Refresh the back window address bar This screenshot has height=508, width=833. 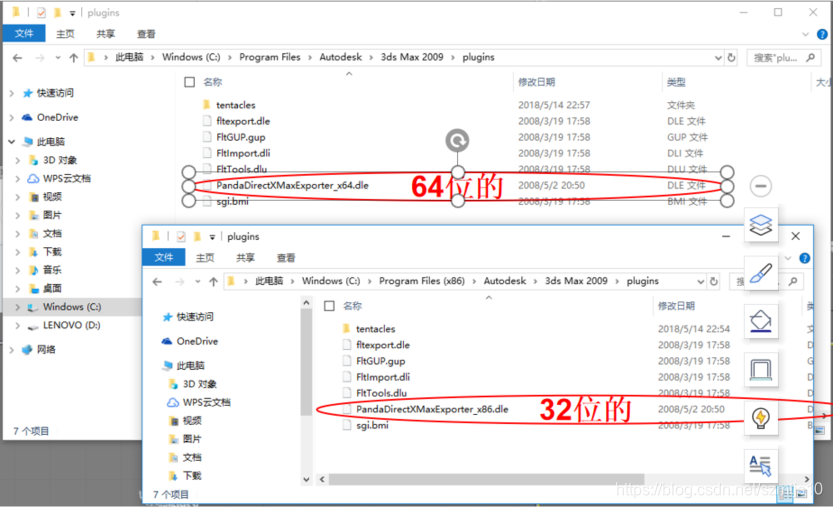coord(731,57)
